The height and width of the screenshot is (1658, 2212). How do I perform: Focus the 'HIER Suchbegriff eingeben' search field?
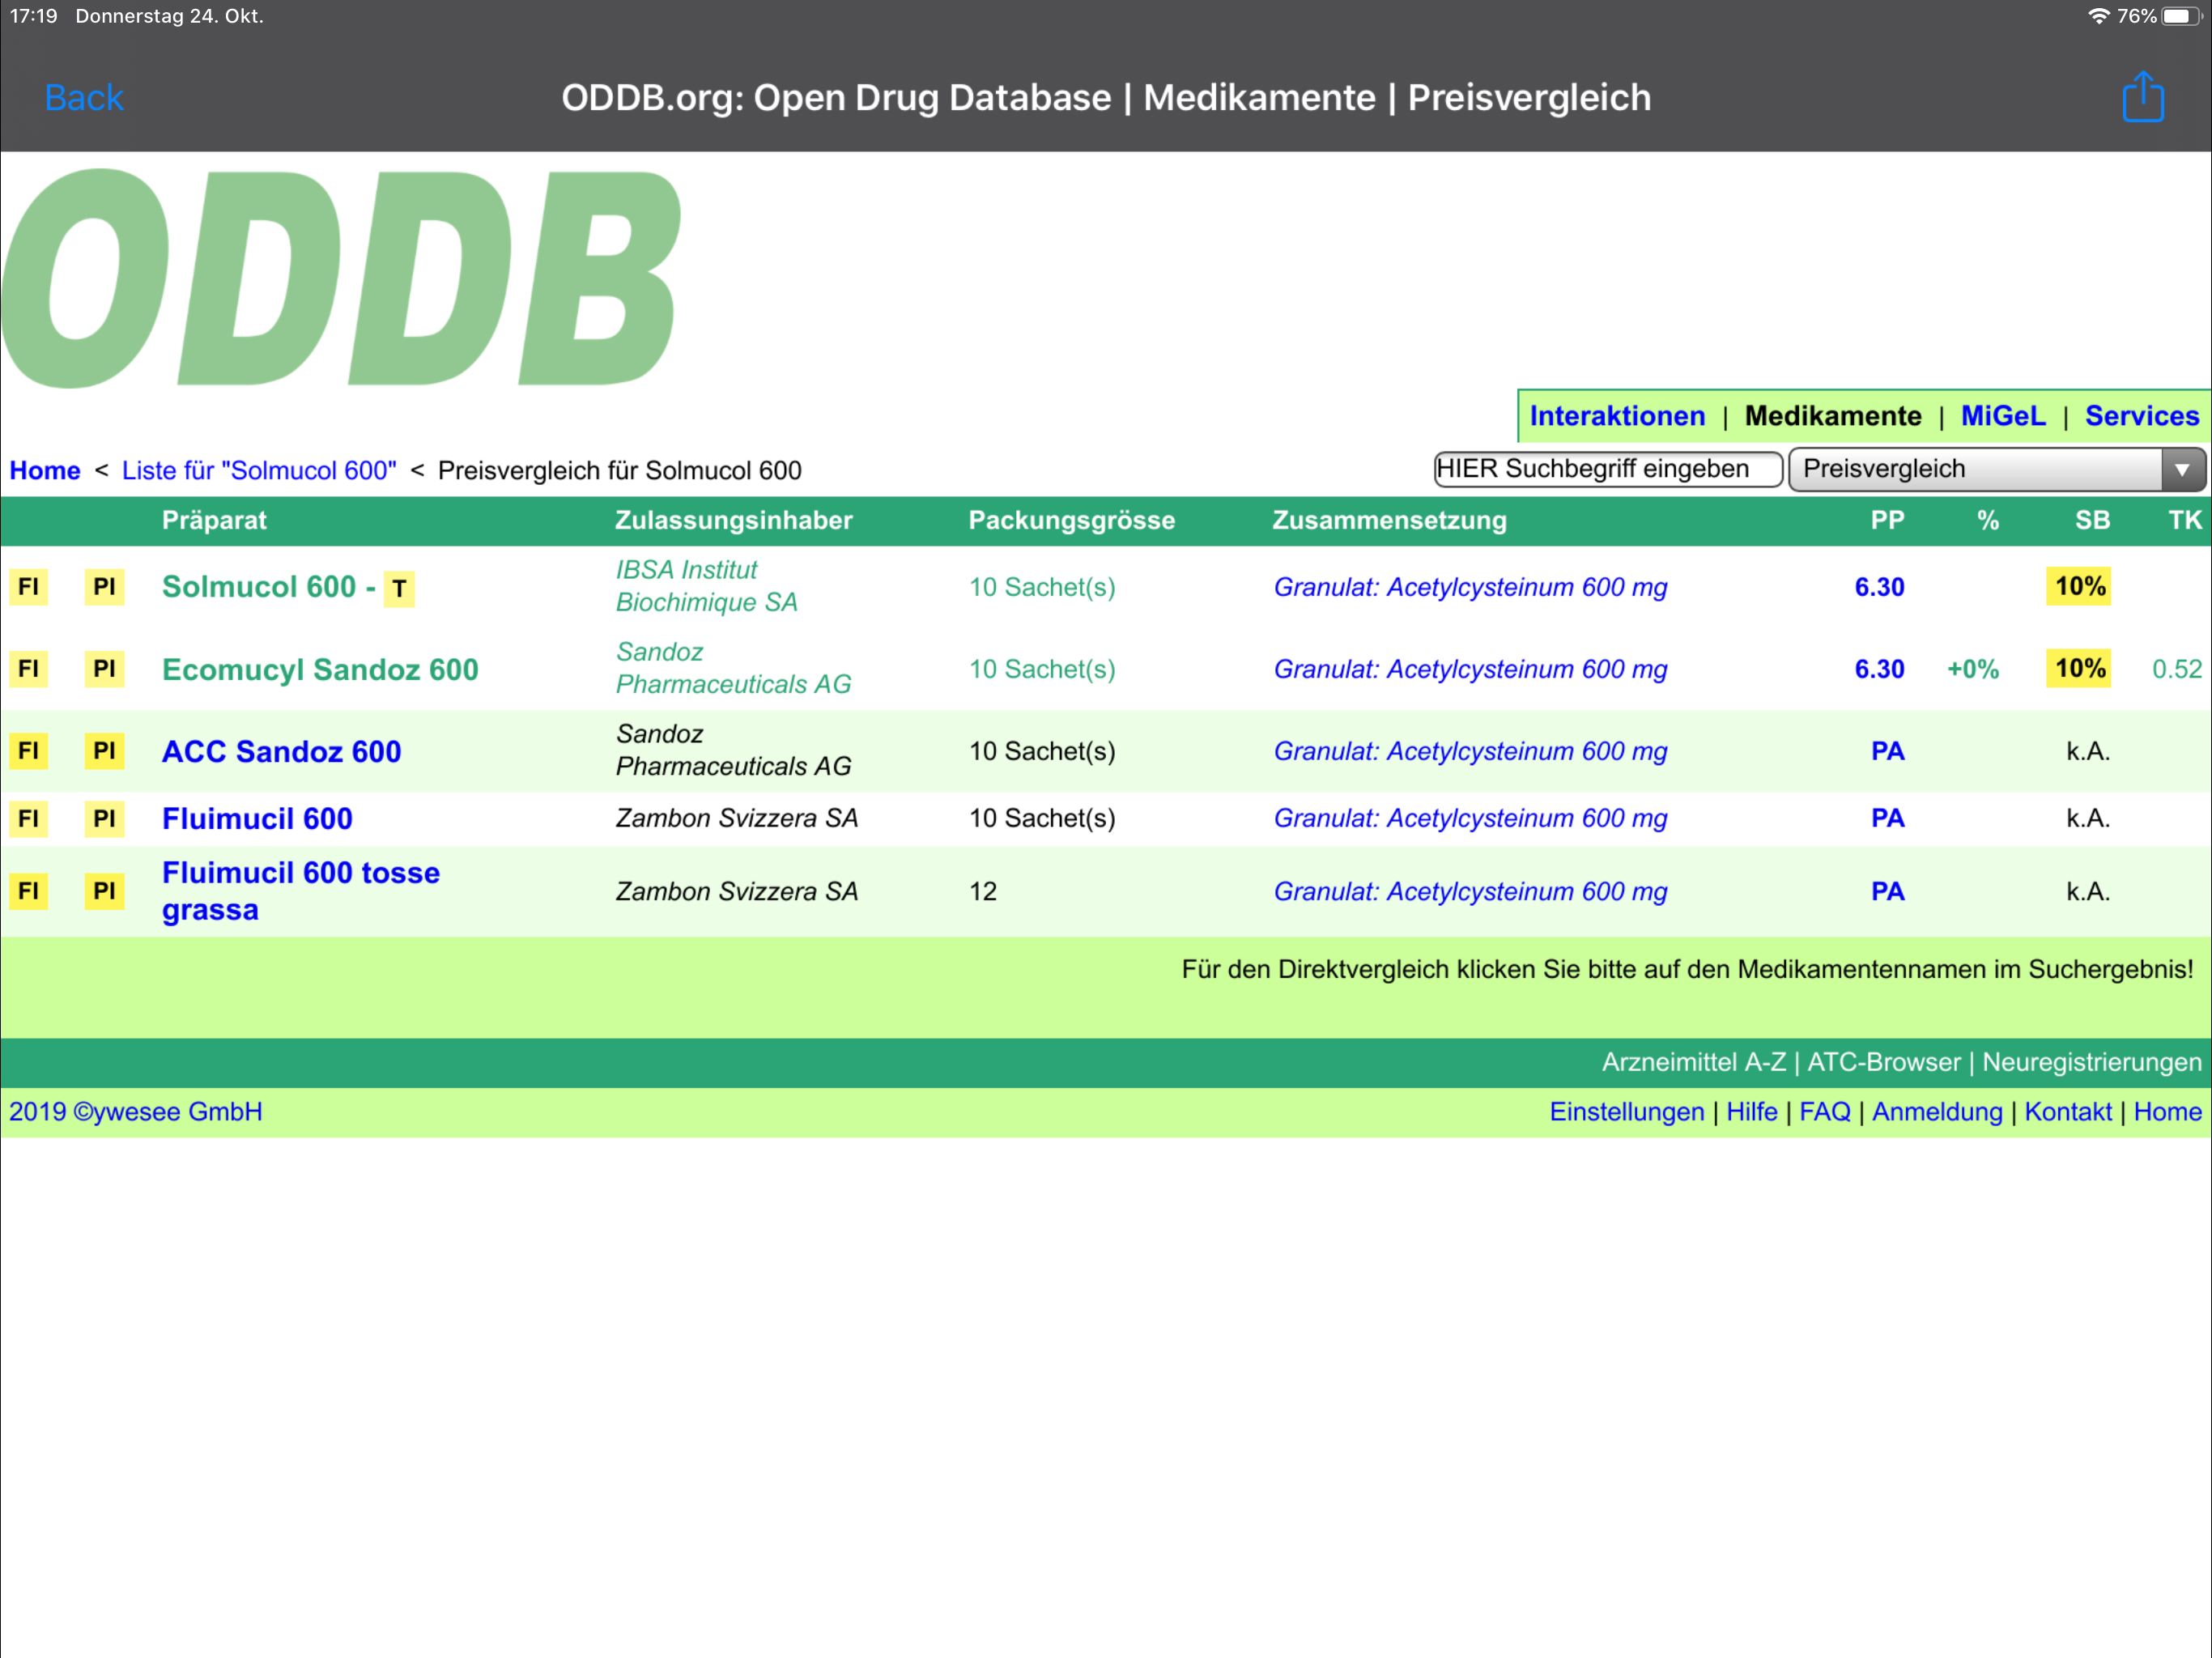1608,469
